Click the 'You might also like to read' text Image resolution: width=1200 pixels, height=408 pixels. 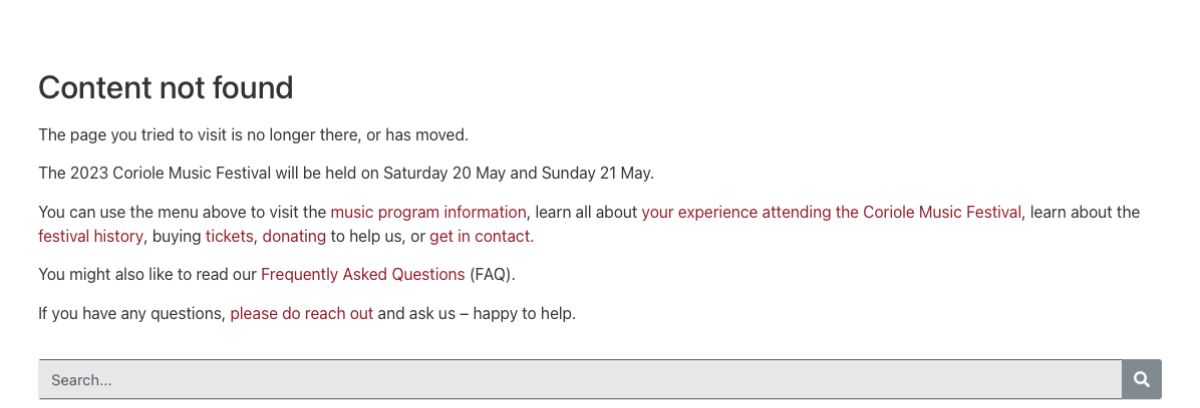148,274
